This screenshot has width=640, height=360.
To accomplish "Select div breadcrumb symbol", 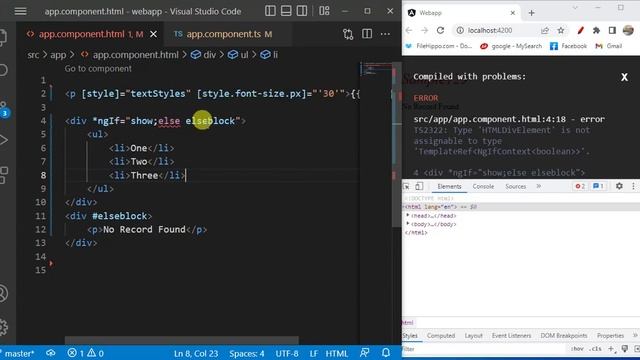I will pos(204,55).
